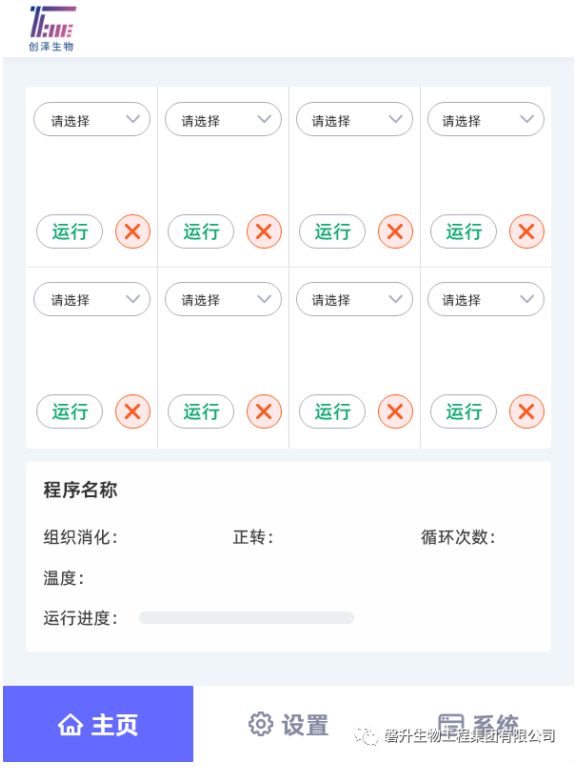Open the 请选择 dropdown in second bottom-row slot
The height and width of the screenshot is (775, 586).
[x=223, y=299]
